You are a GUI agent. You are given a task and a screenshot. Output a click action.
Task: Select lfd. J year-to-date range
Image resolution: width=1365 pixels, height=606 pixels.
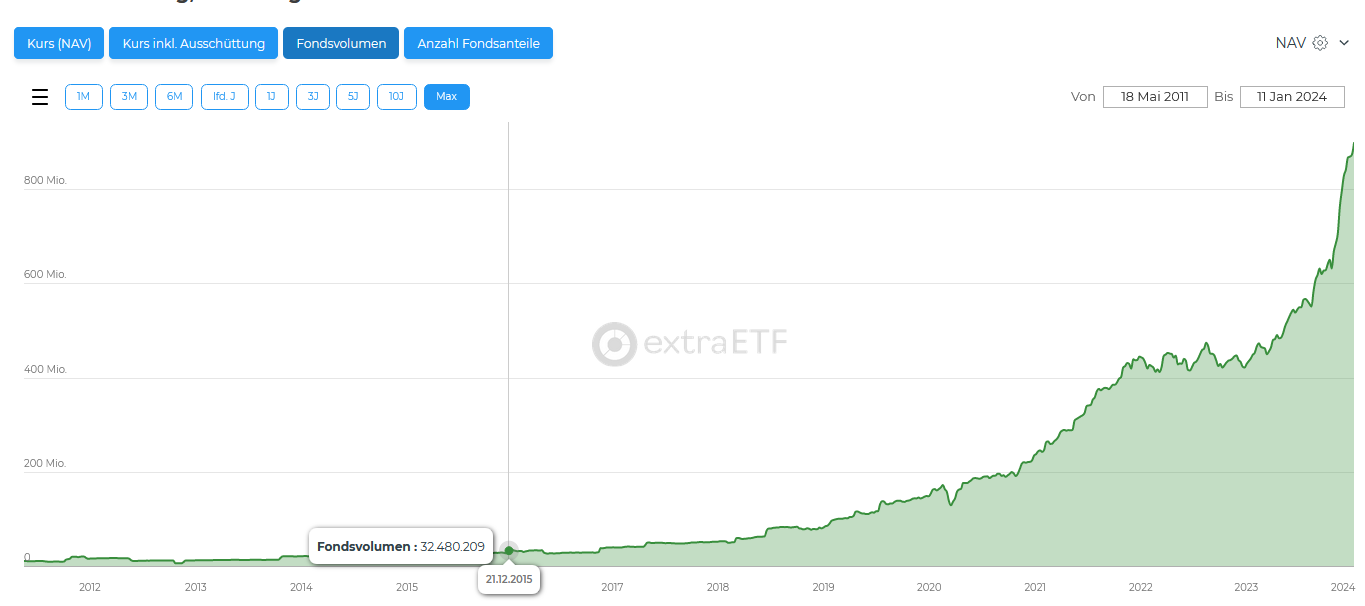(x=224, y=97)
